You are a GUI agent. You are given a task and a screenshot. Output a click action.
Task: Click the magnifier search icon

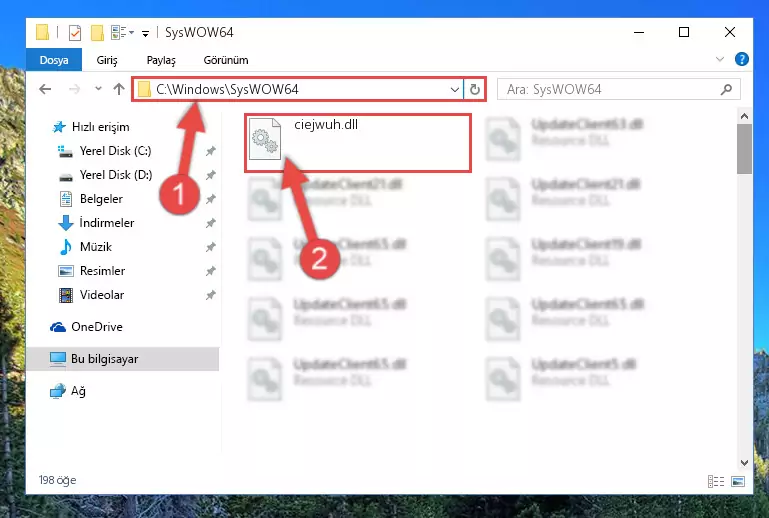726,89
